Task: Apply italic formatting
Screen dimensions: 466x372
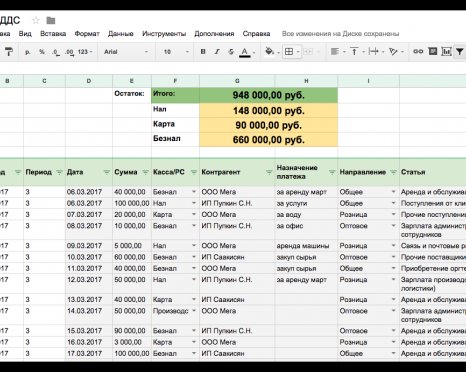Action: 217,52
